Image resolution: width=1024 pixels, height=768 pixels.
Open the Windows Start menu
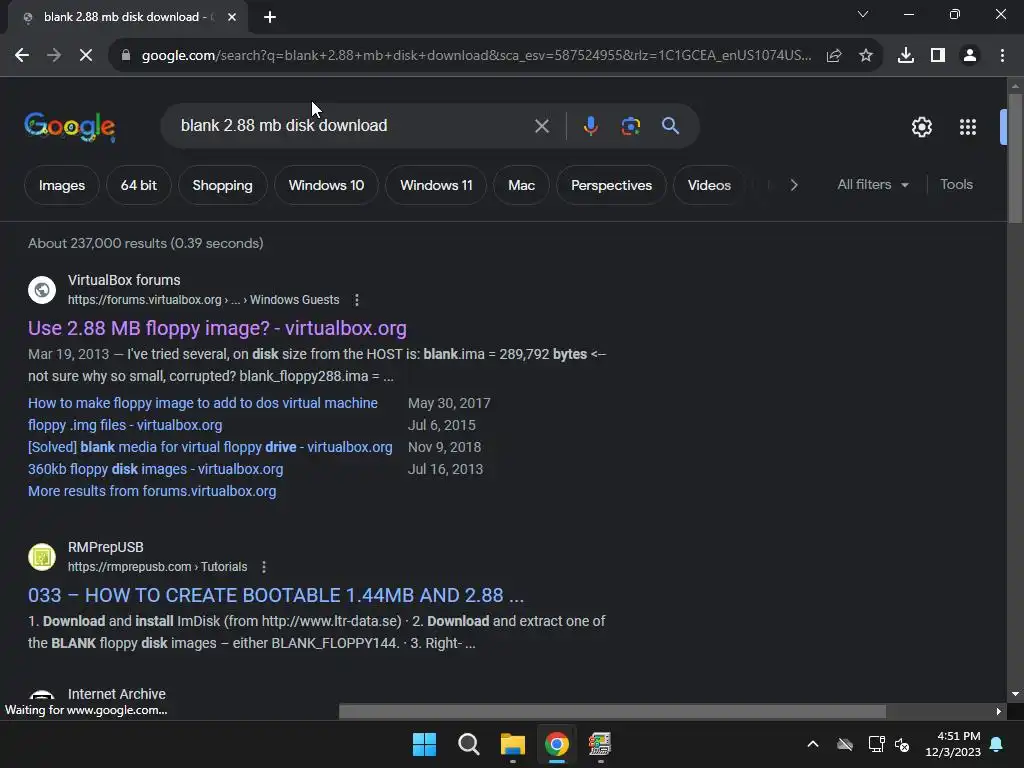click(424, 744)
